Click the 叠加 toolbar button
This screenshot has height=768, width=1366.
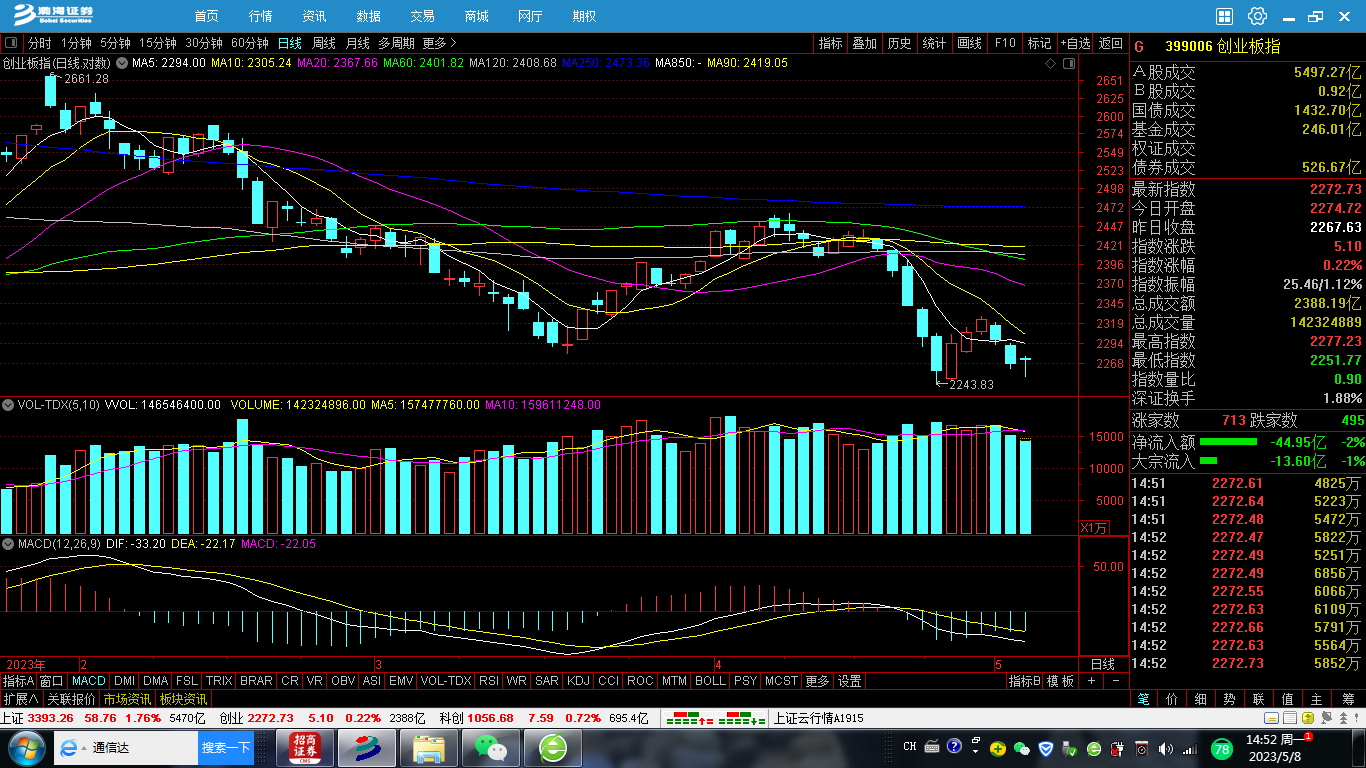pyautogui.click(x=865, y=43)
